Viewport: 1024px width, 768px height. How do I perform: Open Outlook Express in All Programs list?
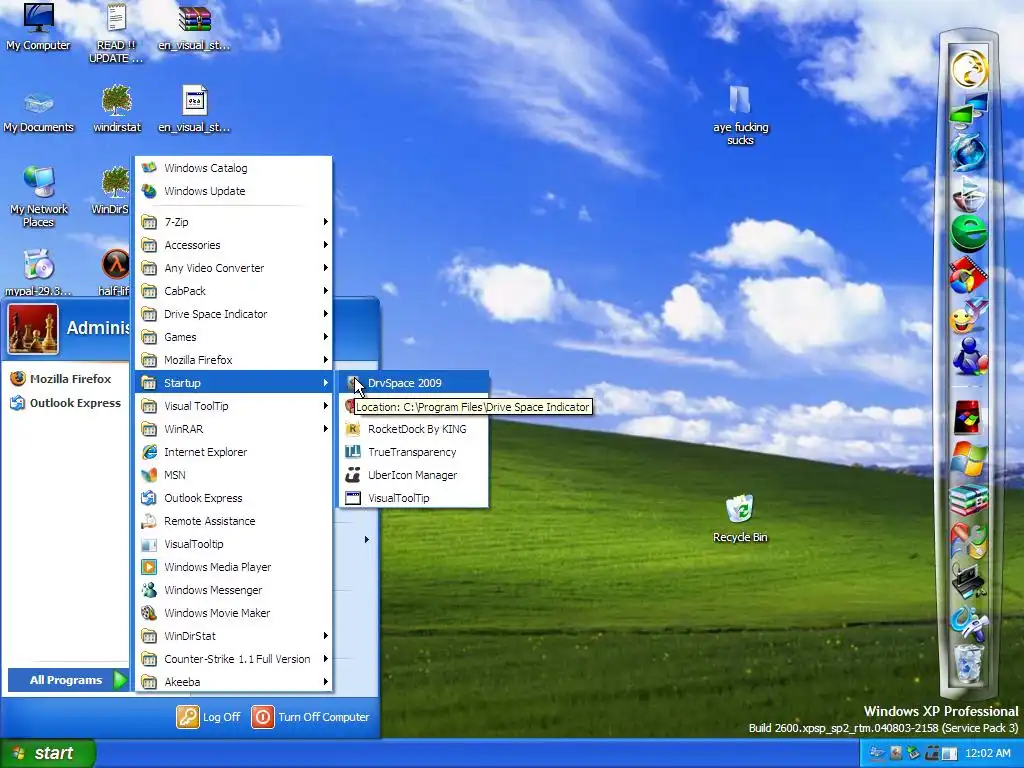[x=234, y=498]
